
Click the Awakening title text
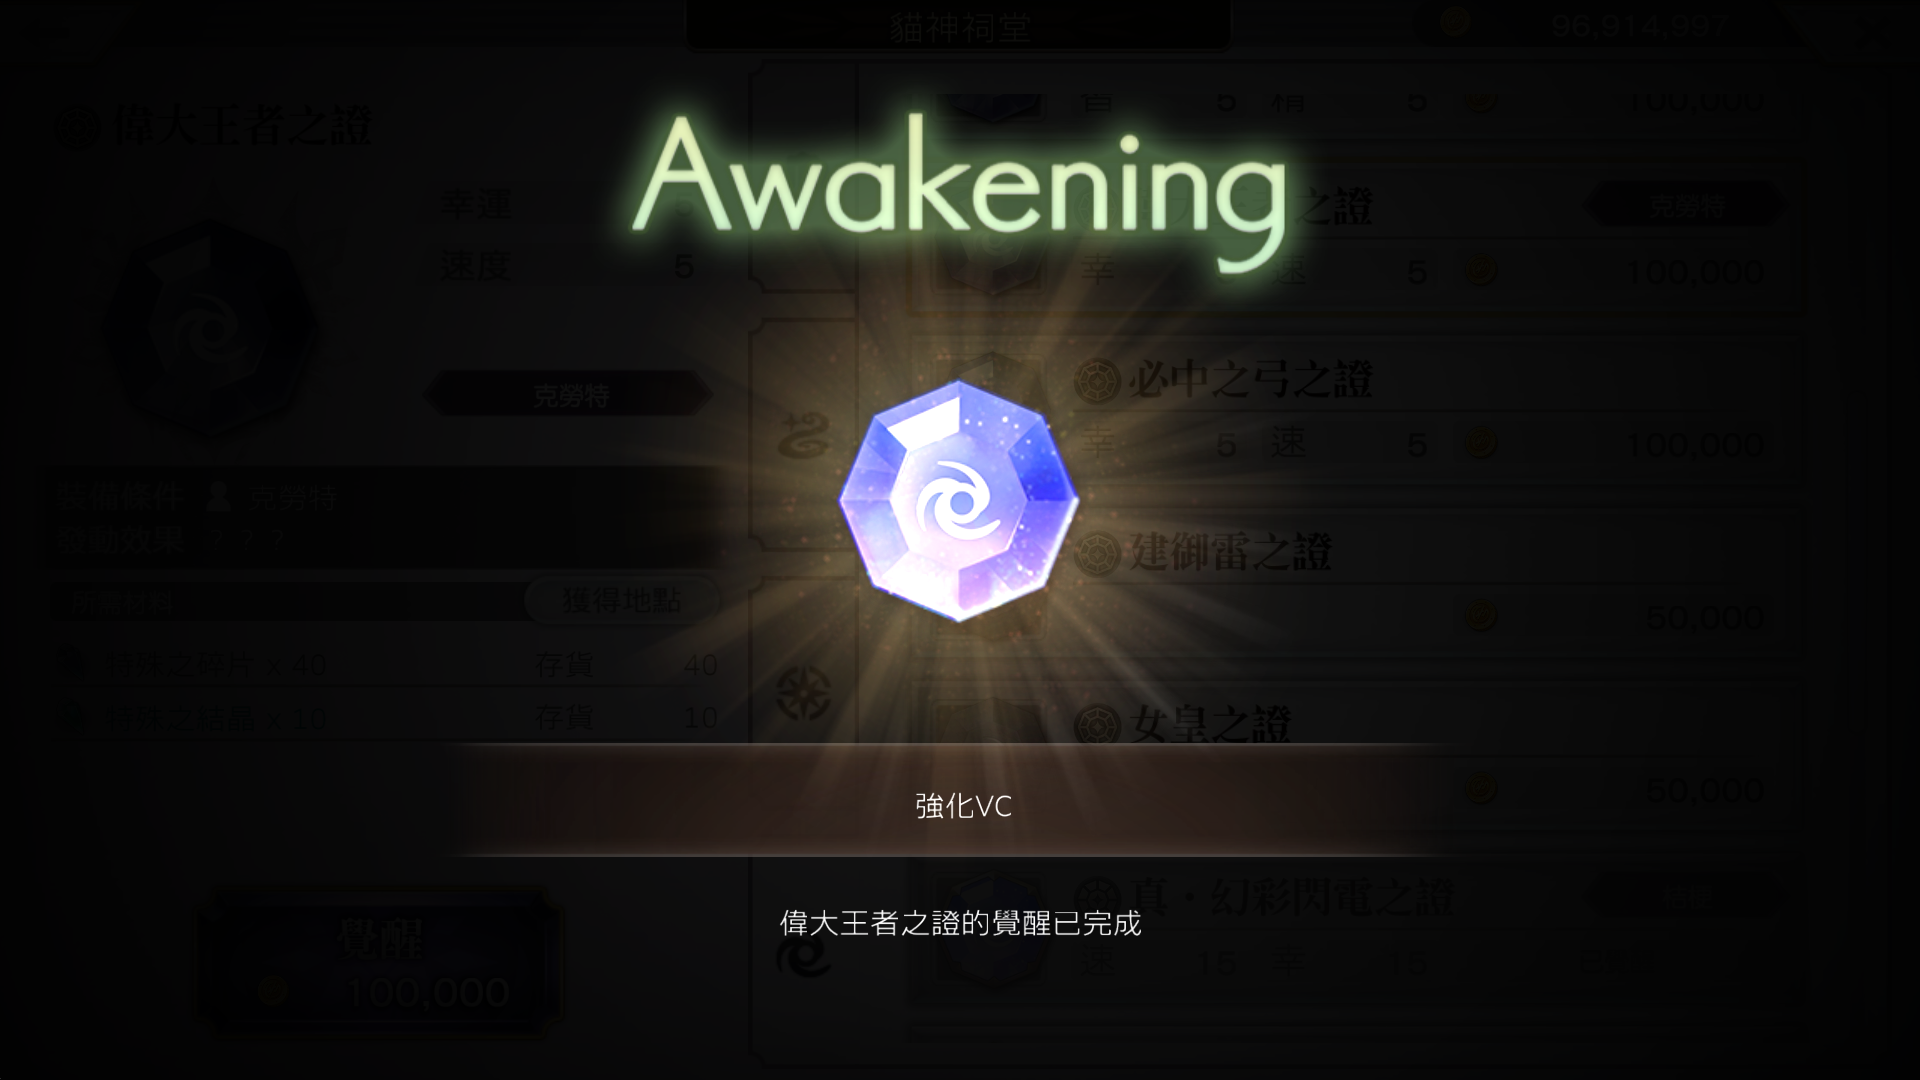tap(958, 192)
